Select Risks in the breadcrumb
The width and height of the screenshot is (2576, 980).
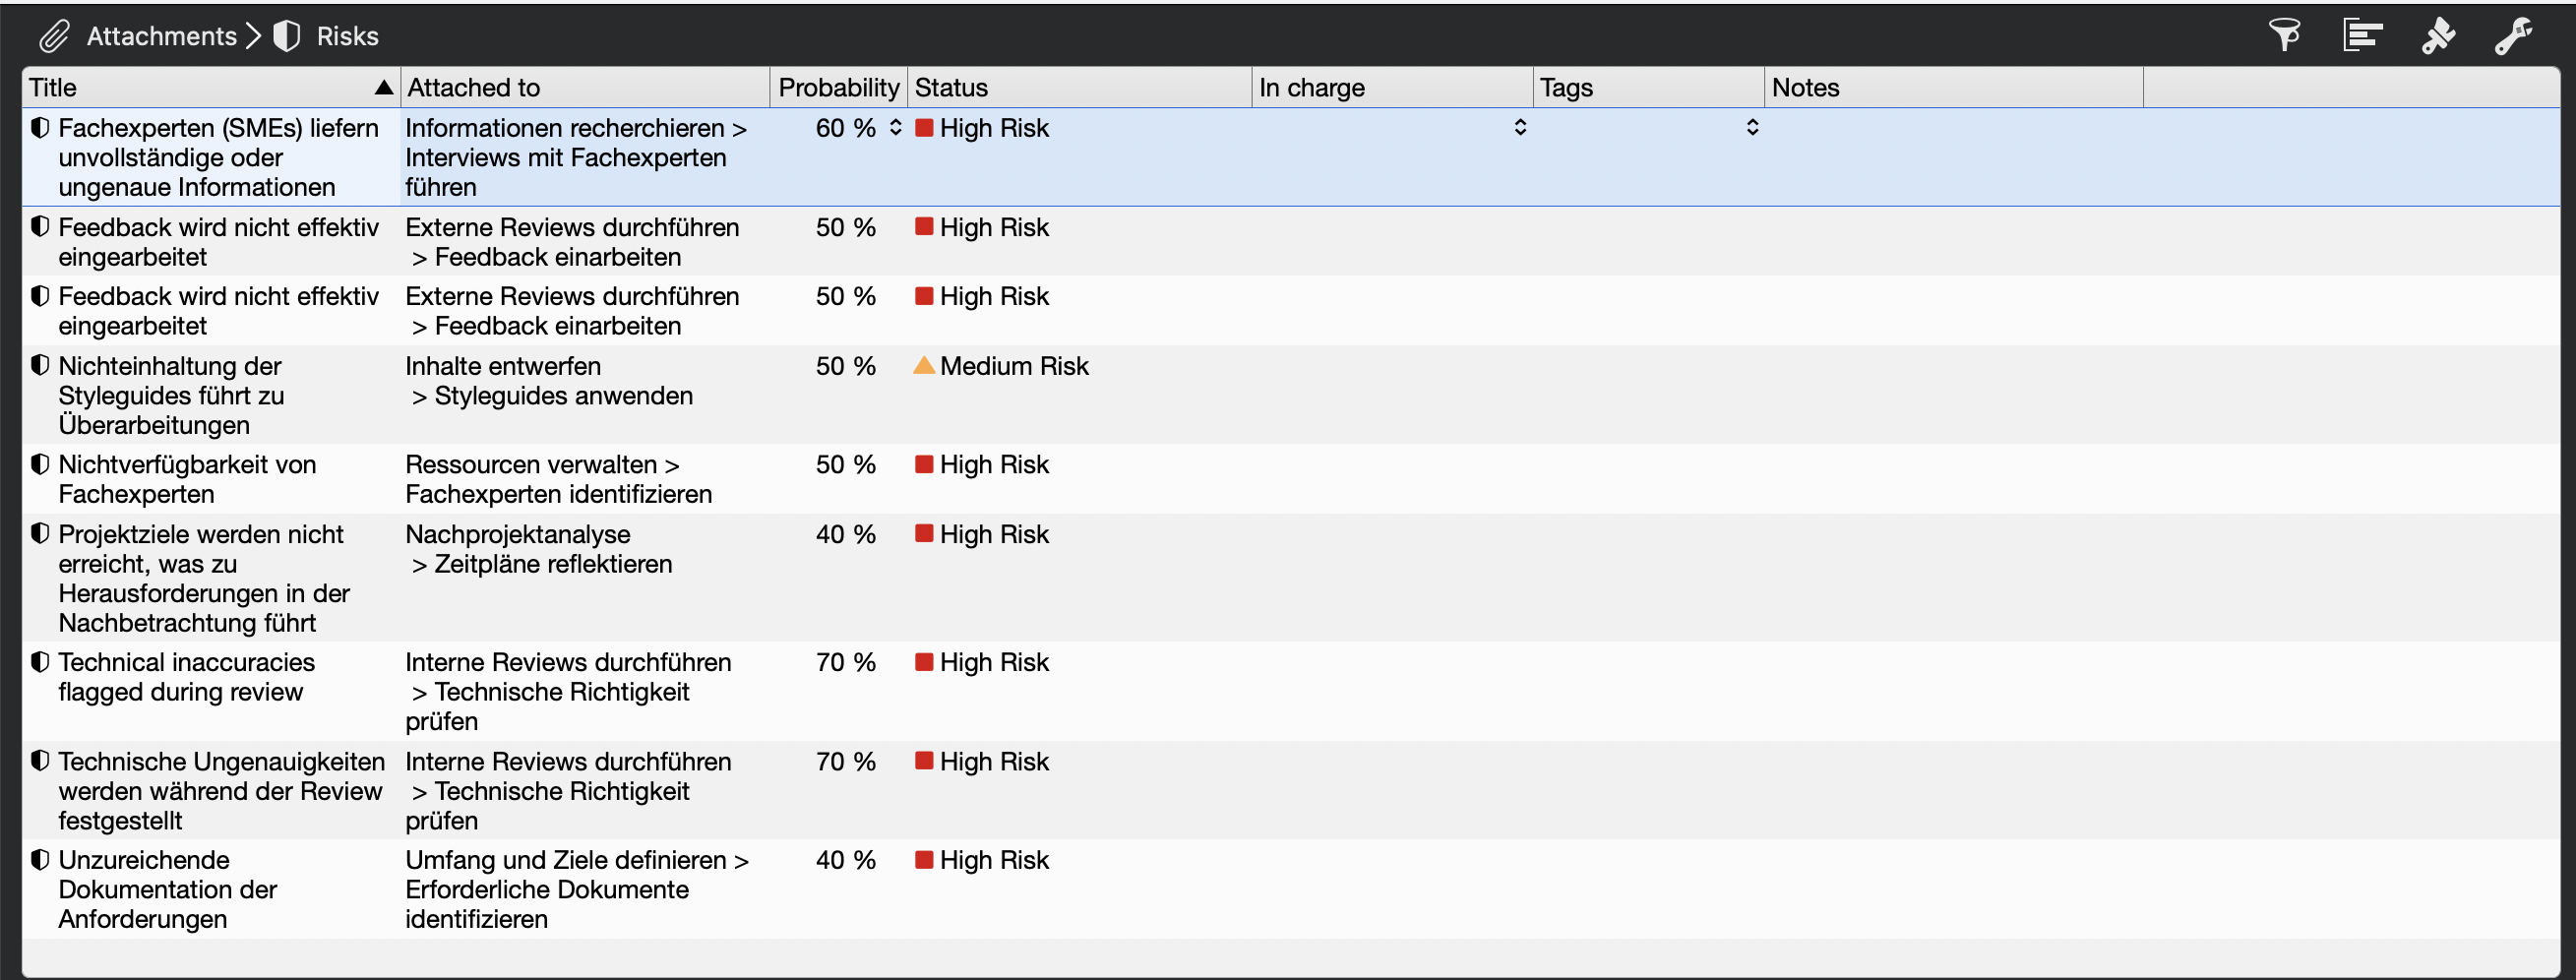click(347, 37)
